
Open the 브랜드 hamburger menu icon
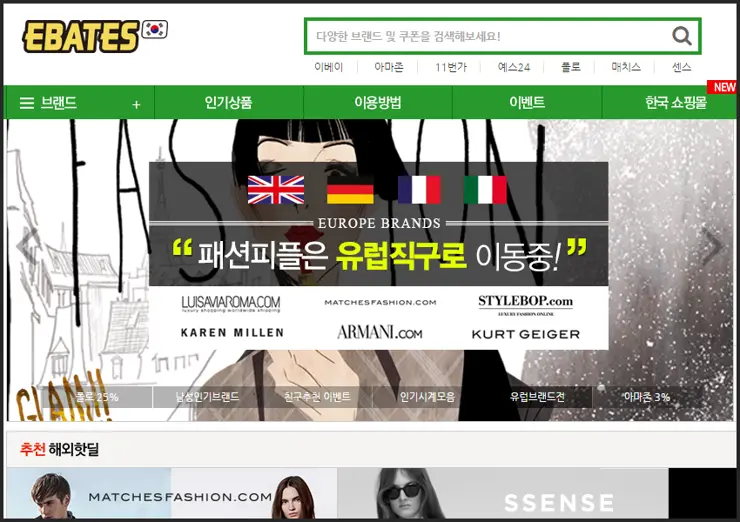tap(27, 103)
